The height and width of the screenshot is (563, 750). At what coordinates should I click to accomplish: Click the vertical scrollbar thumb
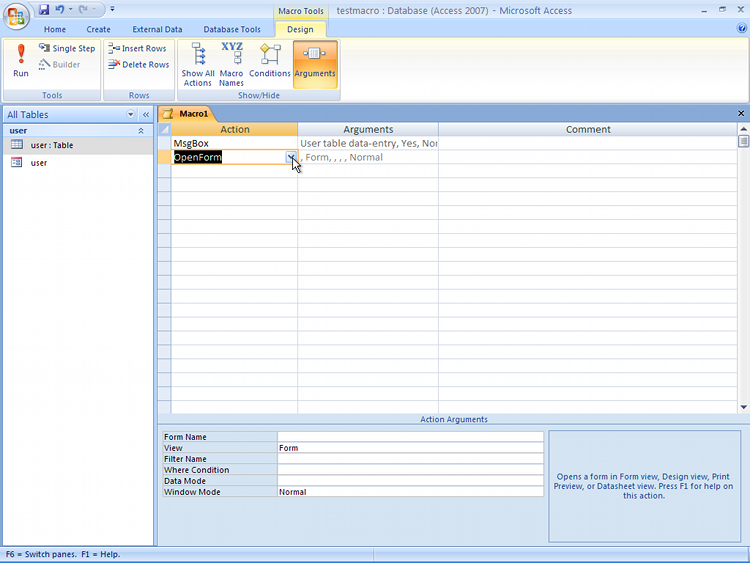[743, 142]
